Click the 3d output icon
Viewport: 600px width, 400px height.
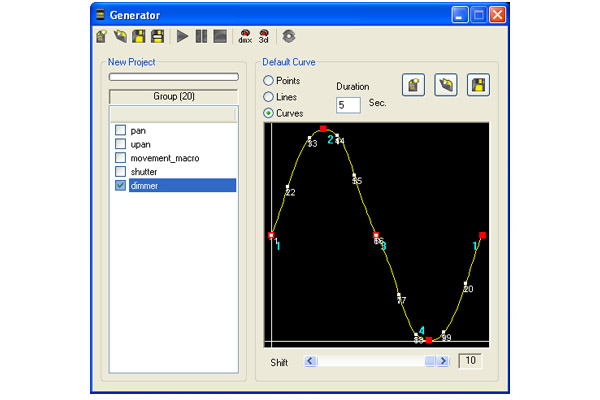(264, 37)
